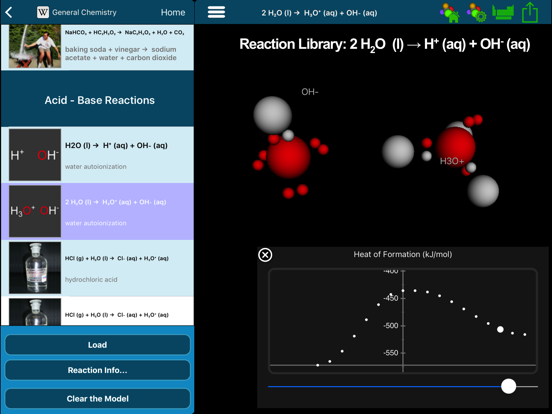Click the Home link in header
This screenshot has width=552, height=414.
click(173, 12)
